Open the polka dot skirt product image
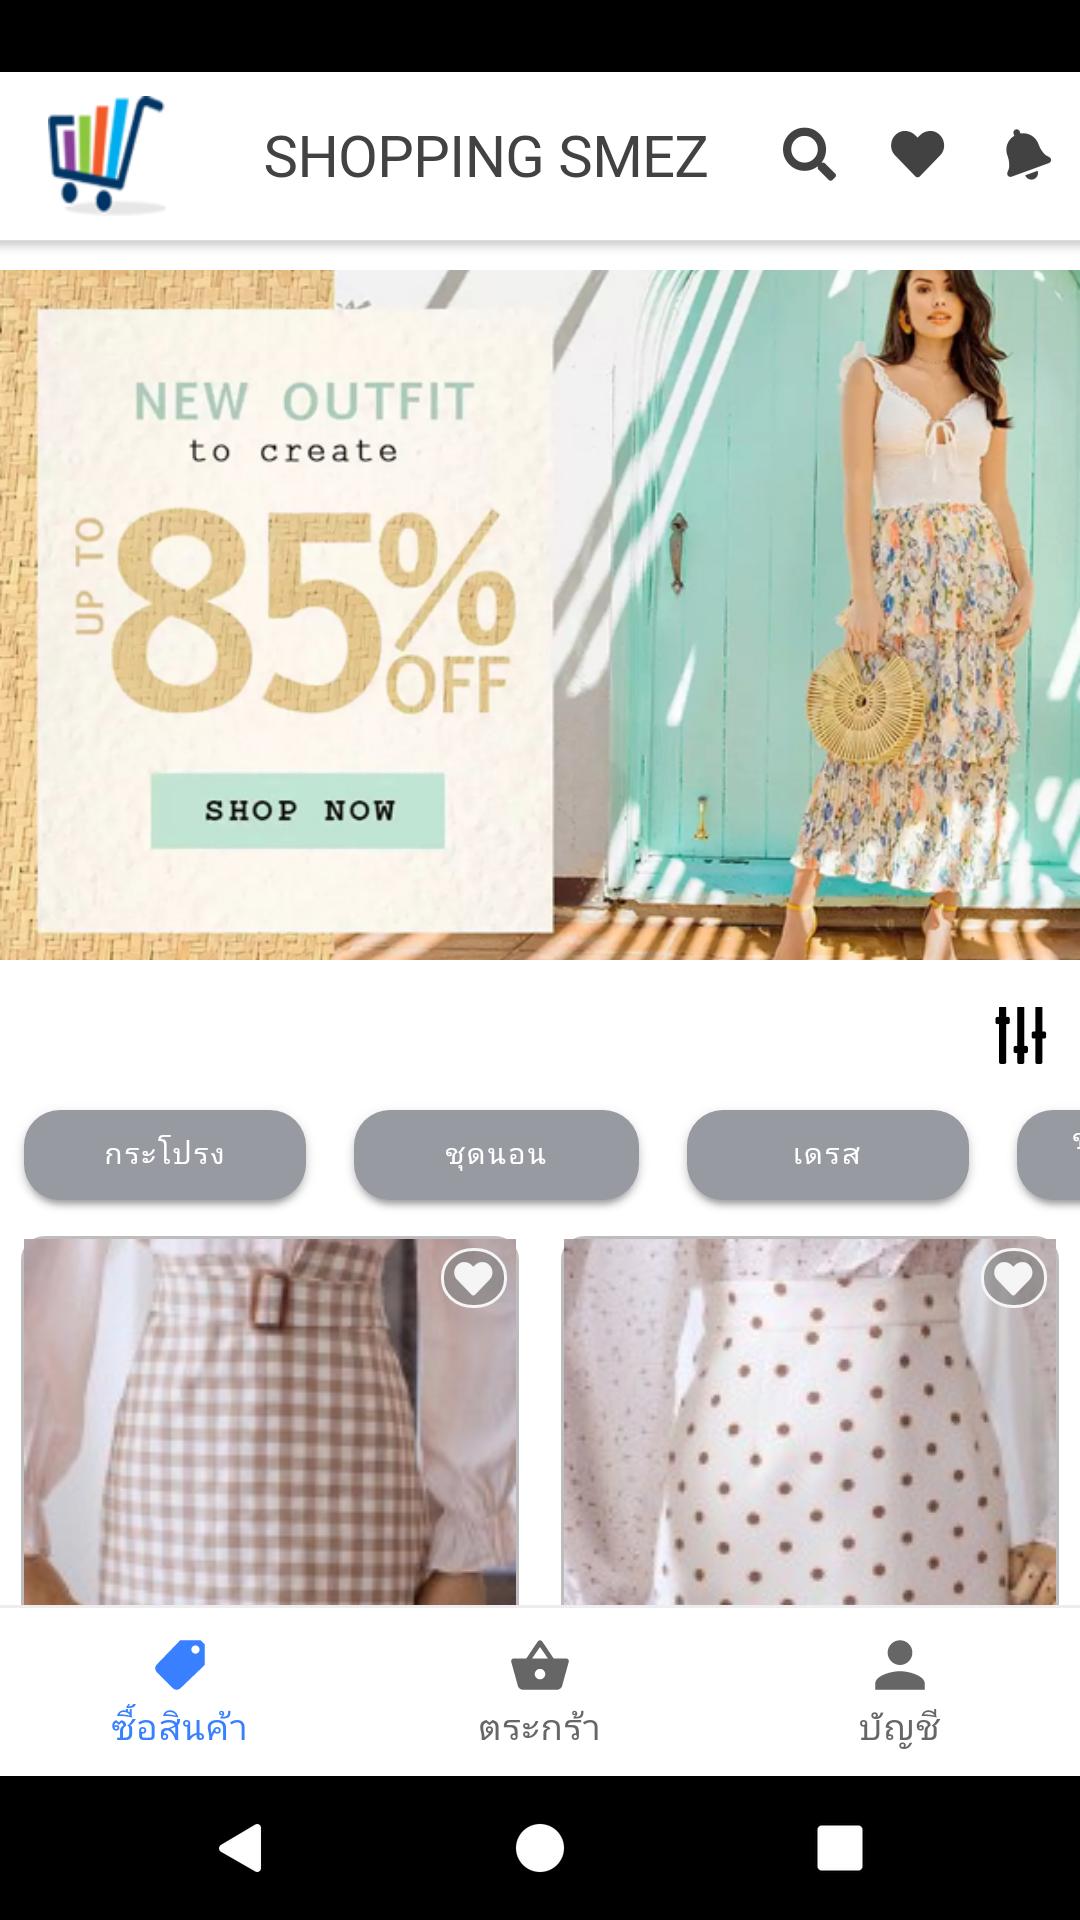The image size is (1080, 1920). click(x=810, y=1421)
